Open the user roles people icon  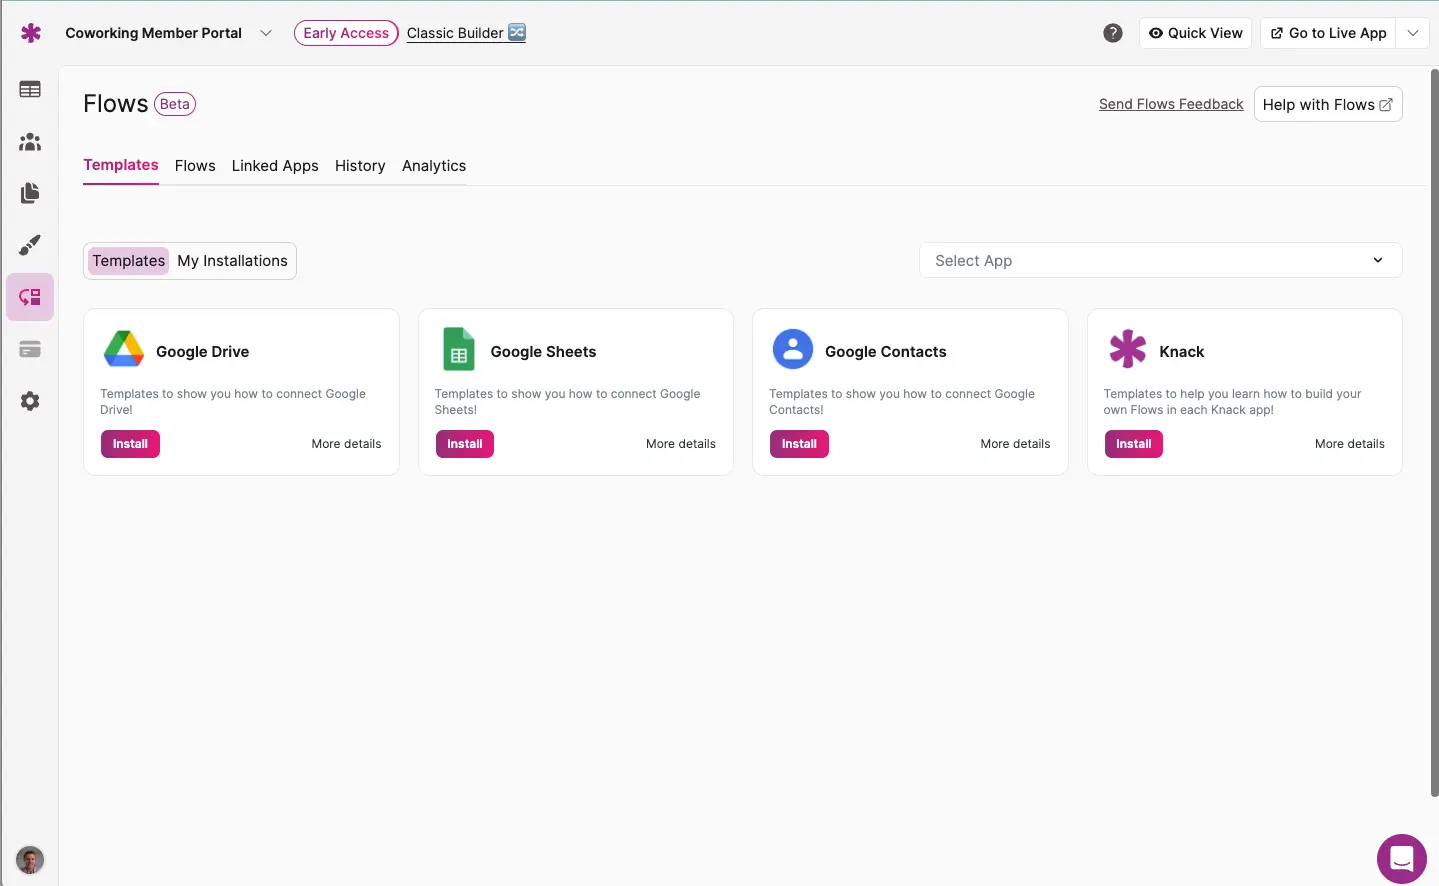[x=30, y=142]
